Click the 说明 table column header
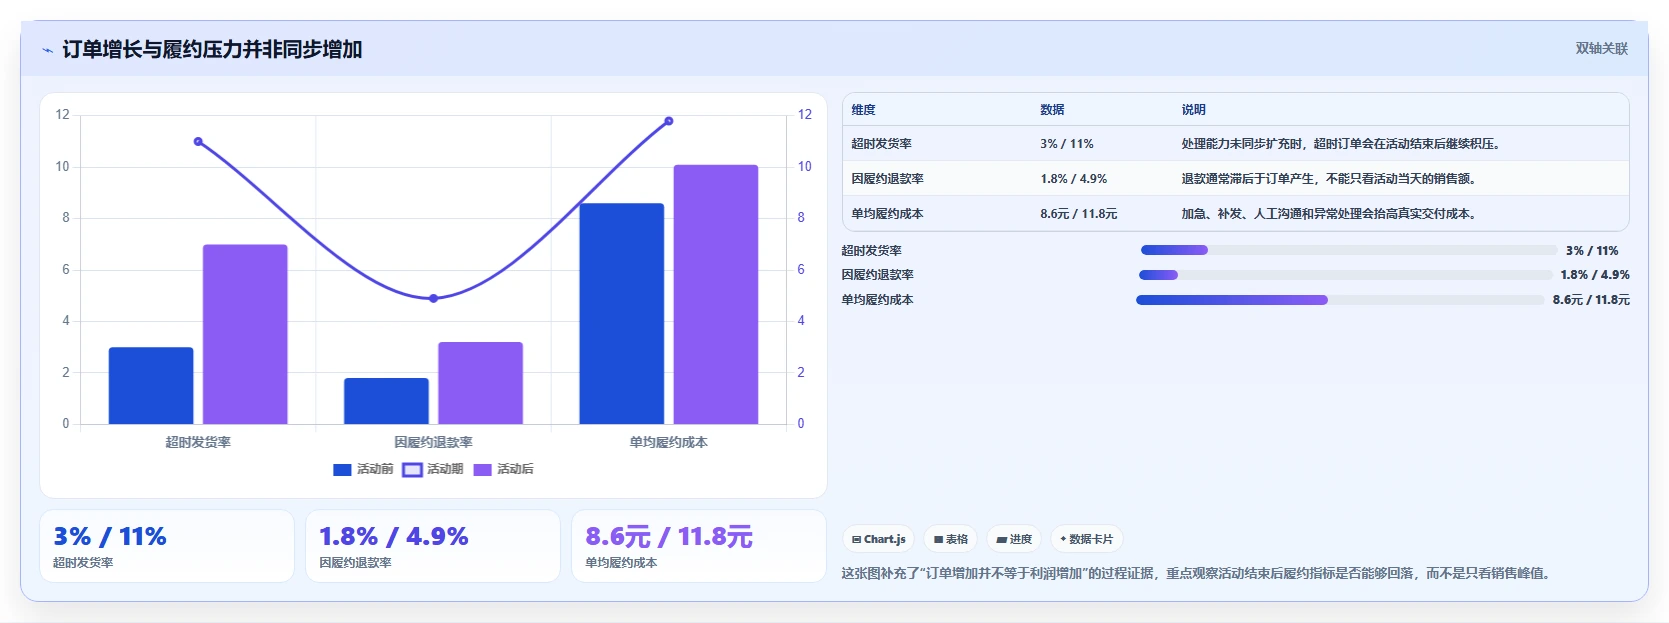The height and width of the screenshot is (623, 1669). pyautogui.click(x=1193, y=110)
